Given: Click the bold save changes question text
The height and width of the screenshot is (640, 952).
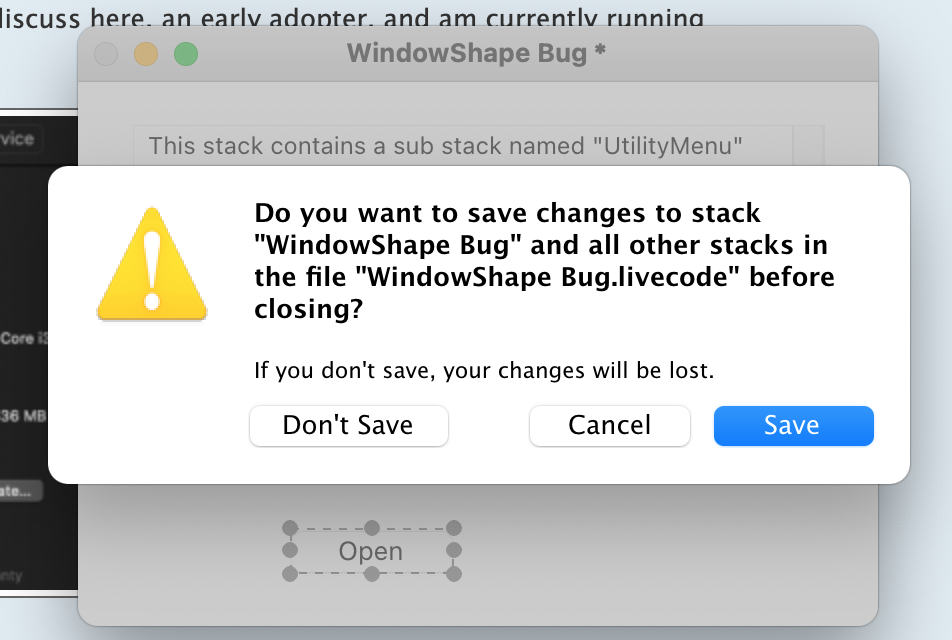Looking at the screenshot, I should pyautogui.click(x=544, y=261).
